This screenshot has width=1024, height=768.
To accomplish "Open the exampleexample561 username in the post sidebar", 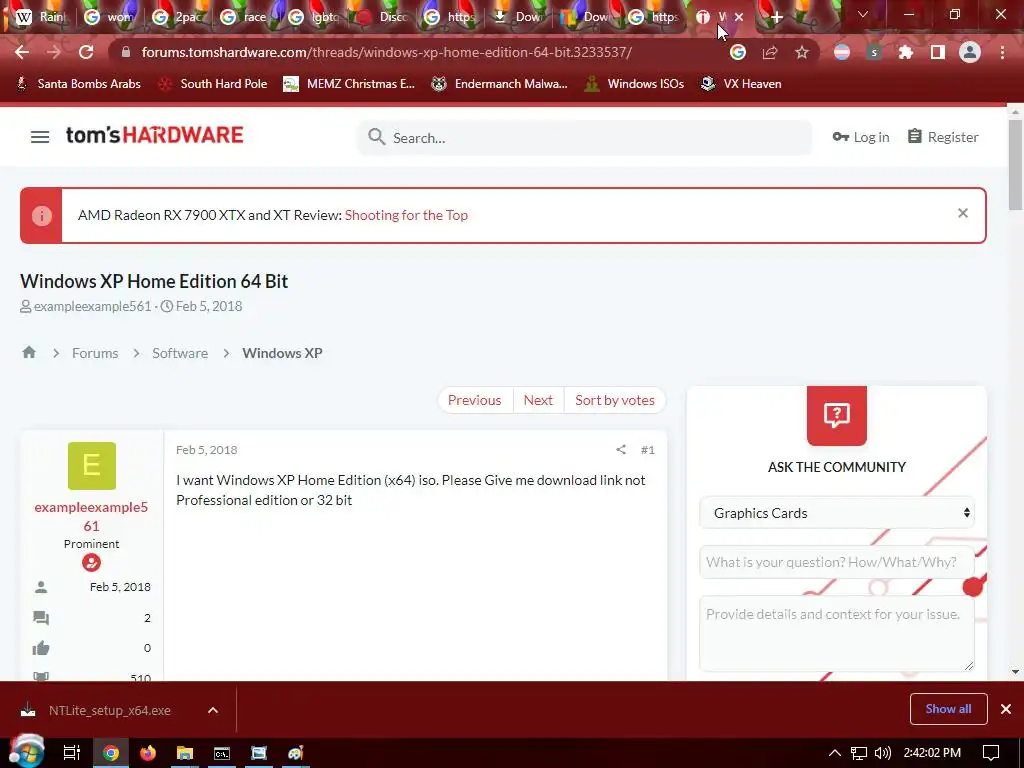I will pos(91,516).
